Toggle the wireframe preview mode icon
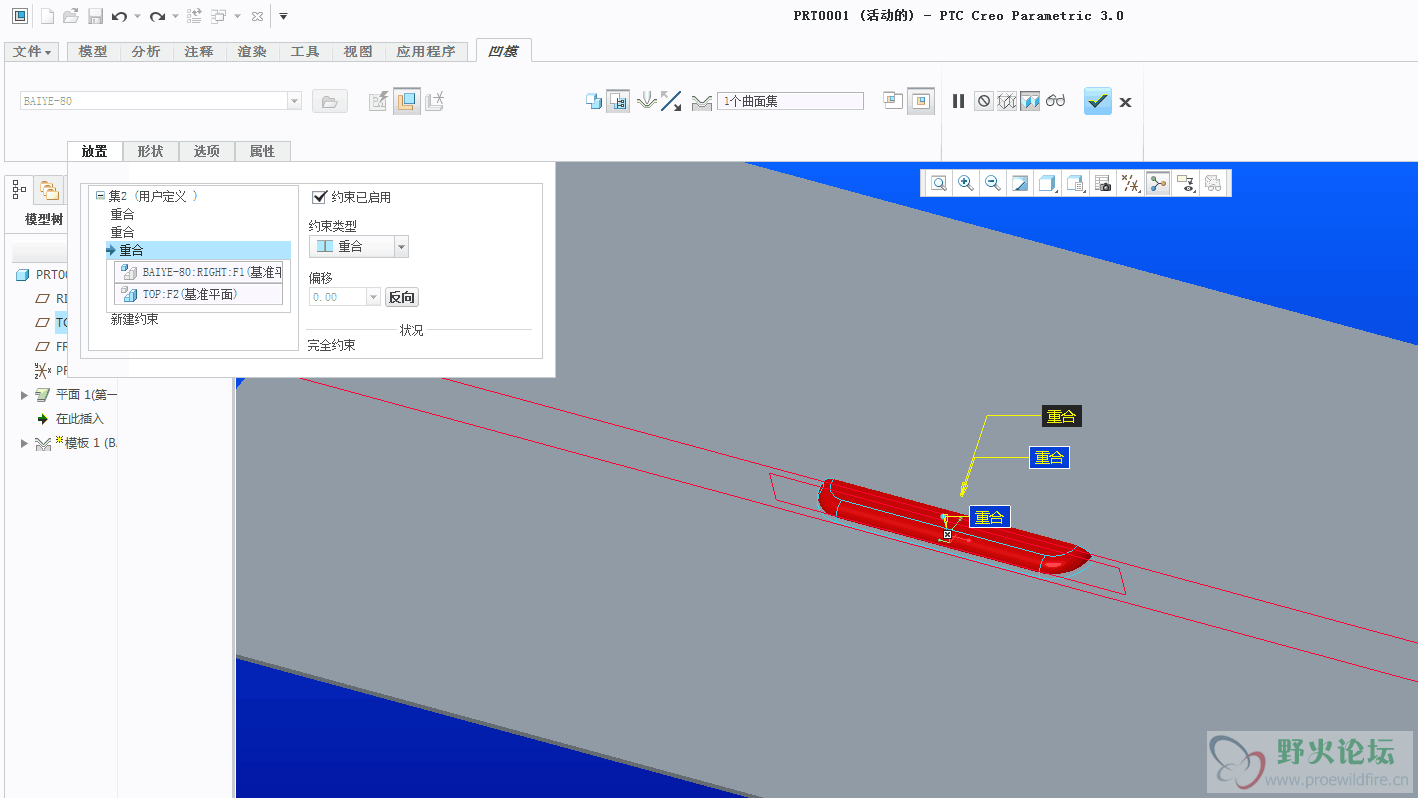Screen dimensions: 1418x798 click(1007, 101)
